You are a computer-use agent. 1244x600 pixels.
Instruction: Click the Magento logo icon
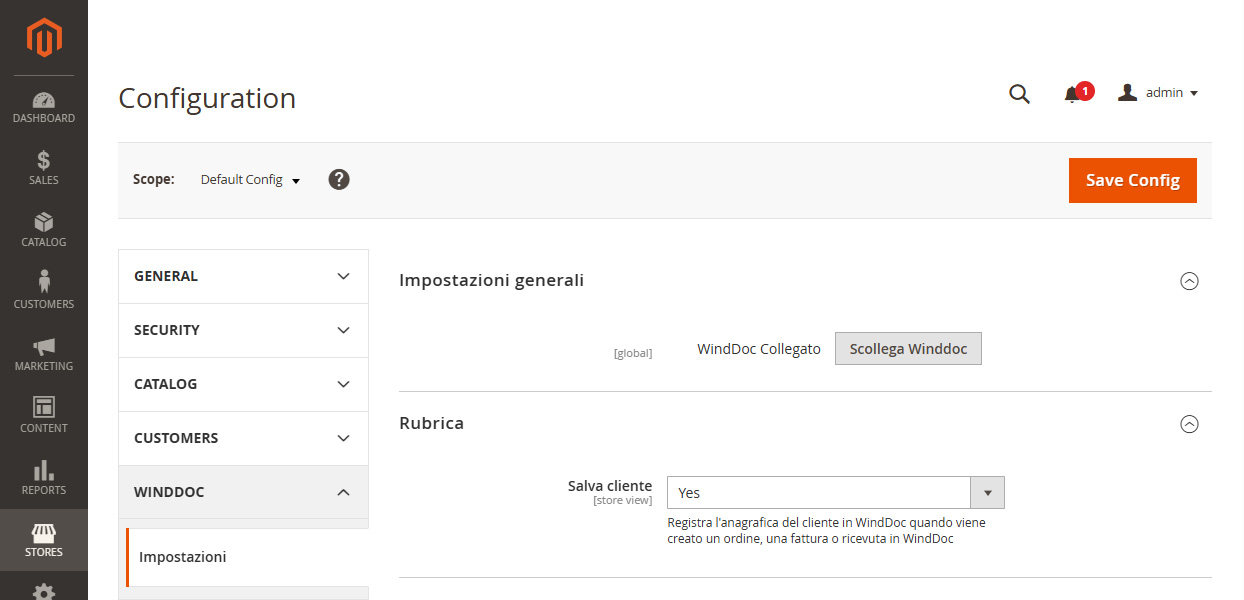(44, 38)
